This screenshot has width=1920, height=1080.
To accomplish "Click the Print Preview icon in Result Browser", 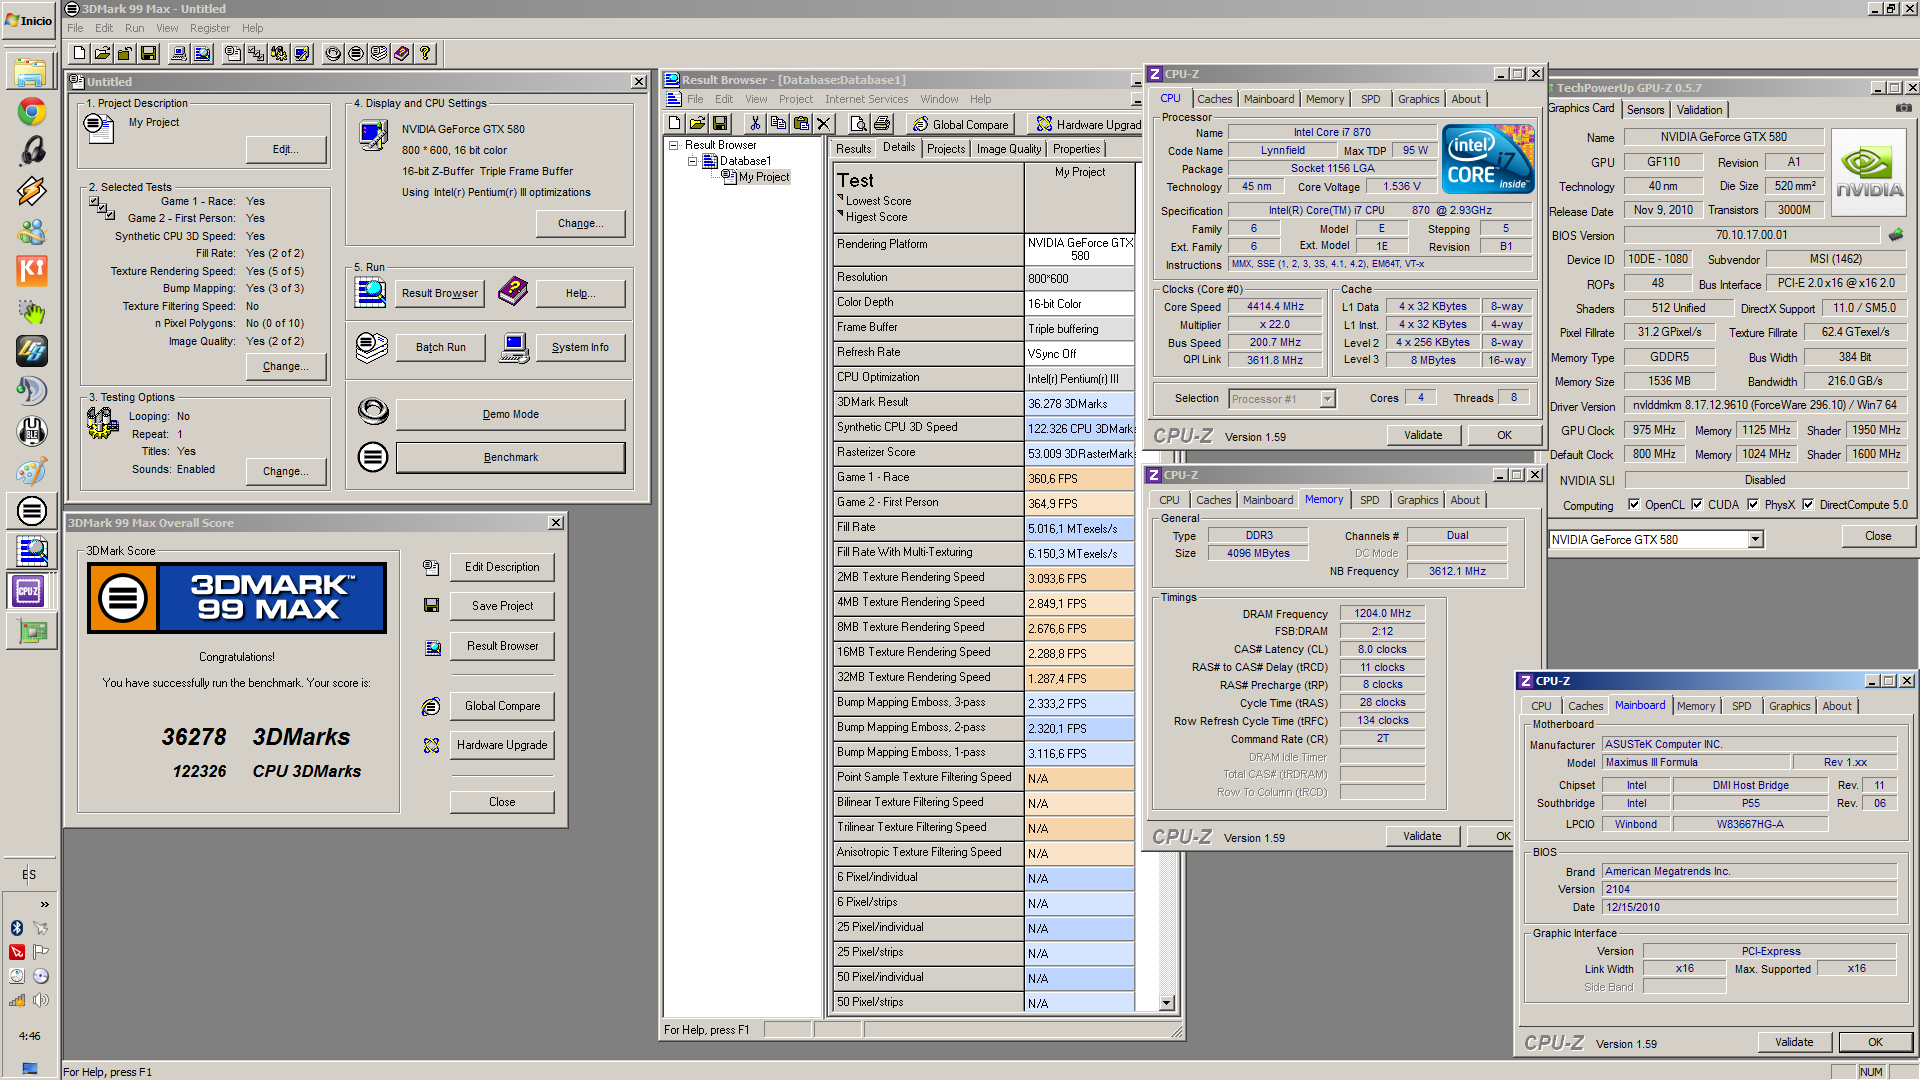I will [859, 123].
